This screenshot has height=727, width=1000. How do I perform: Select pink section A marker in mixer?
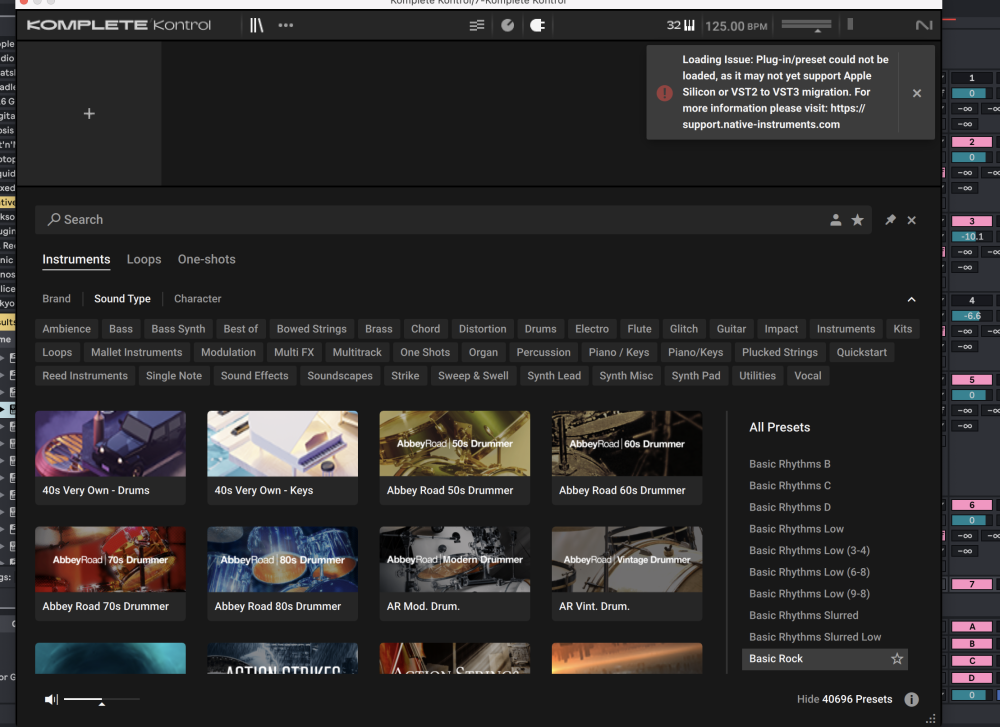click(972, 627)
